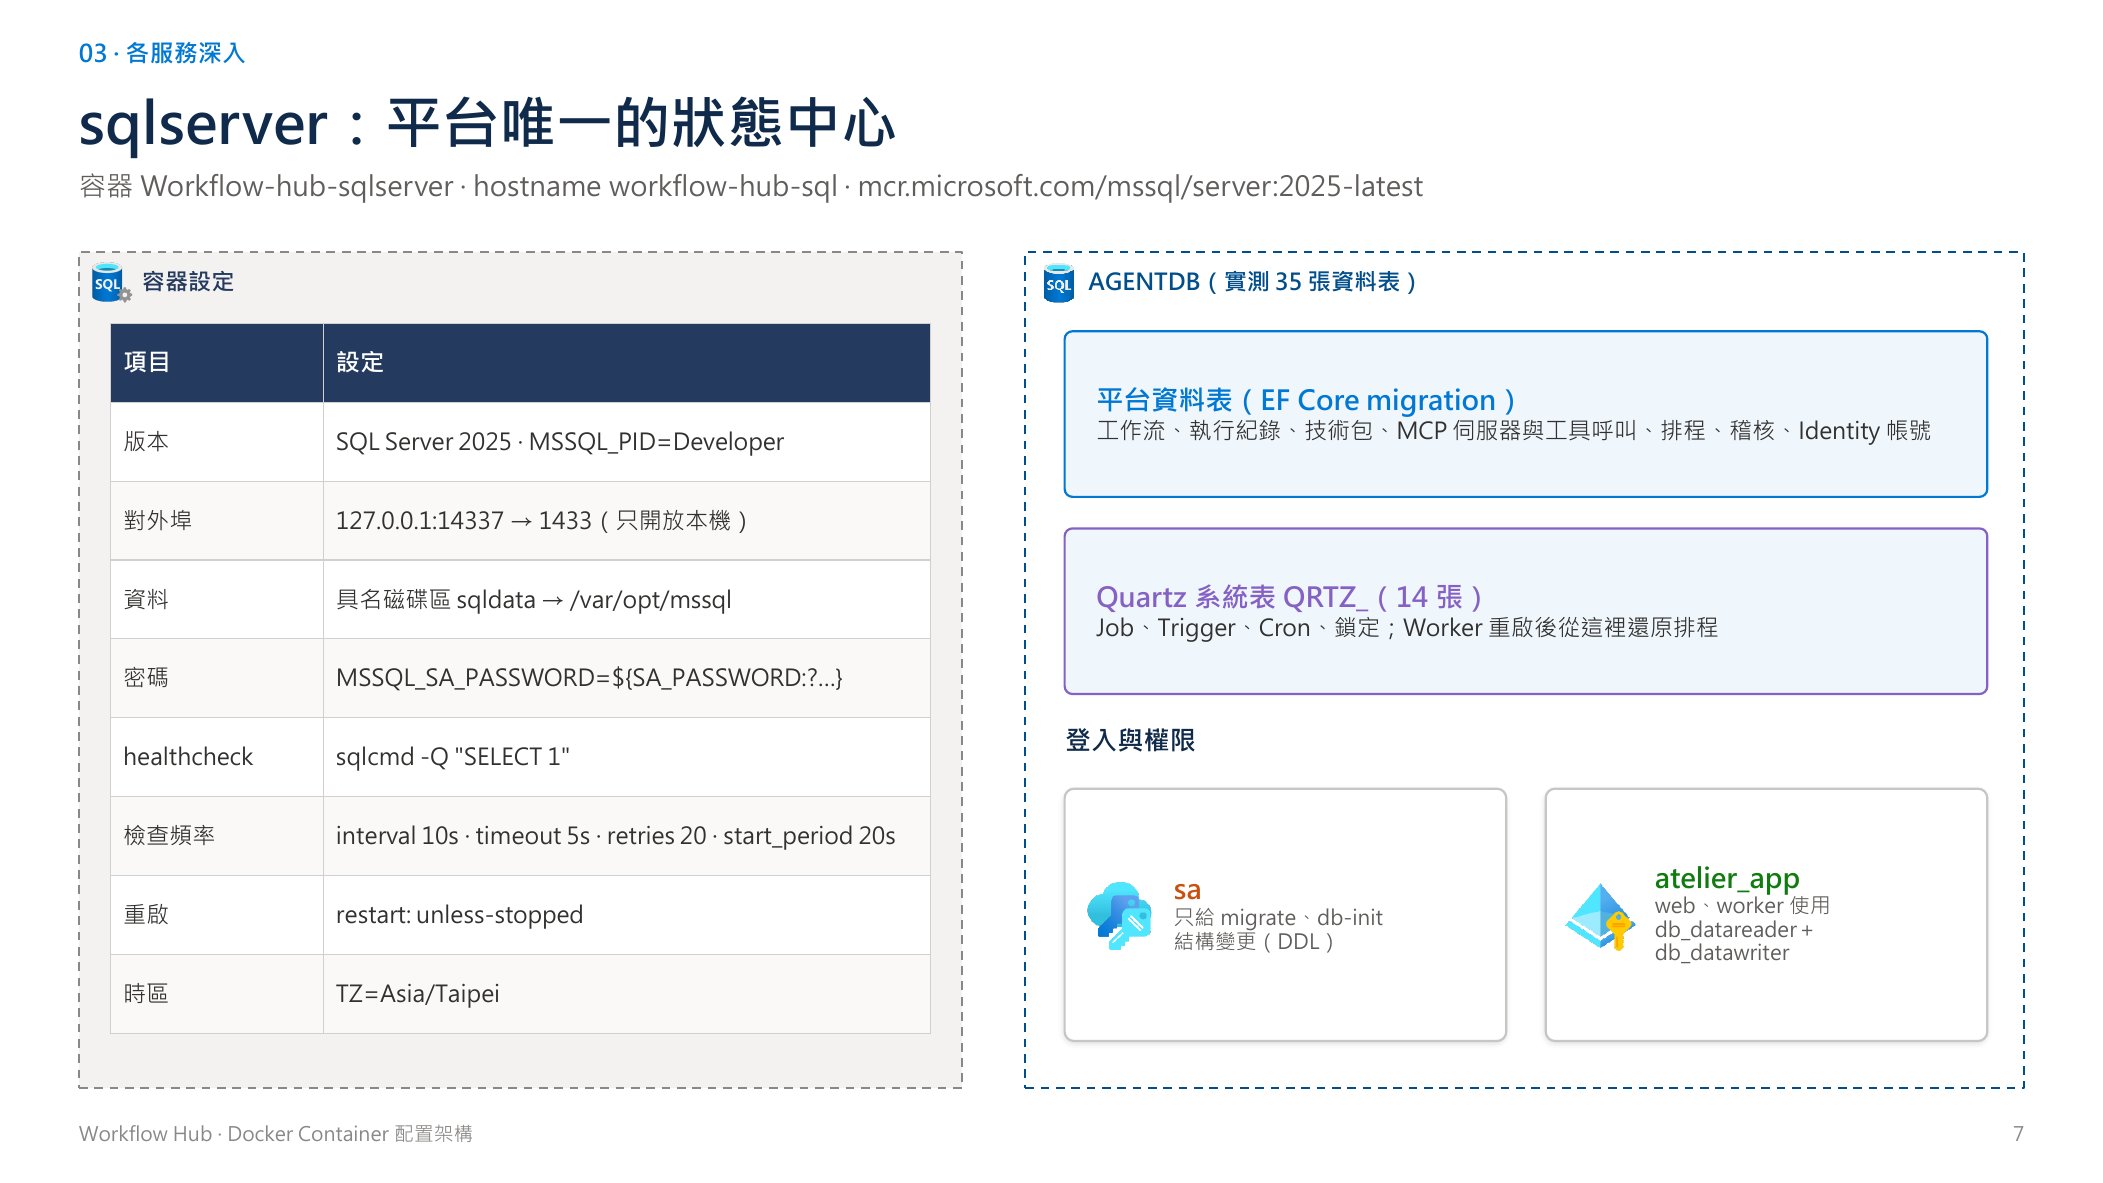Image resolution: width=2103 pixels, height=1183 pixels.
Task: Click the SQL database icon beside AGENTDB
Action: tap(1058, 283)
